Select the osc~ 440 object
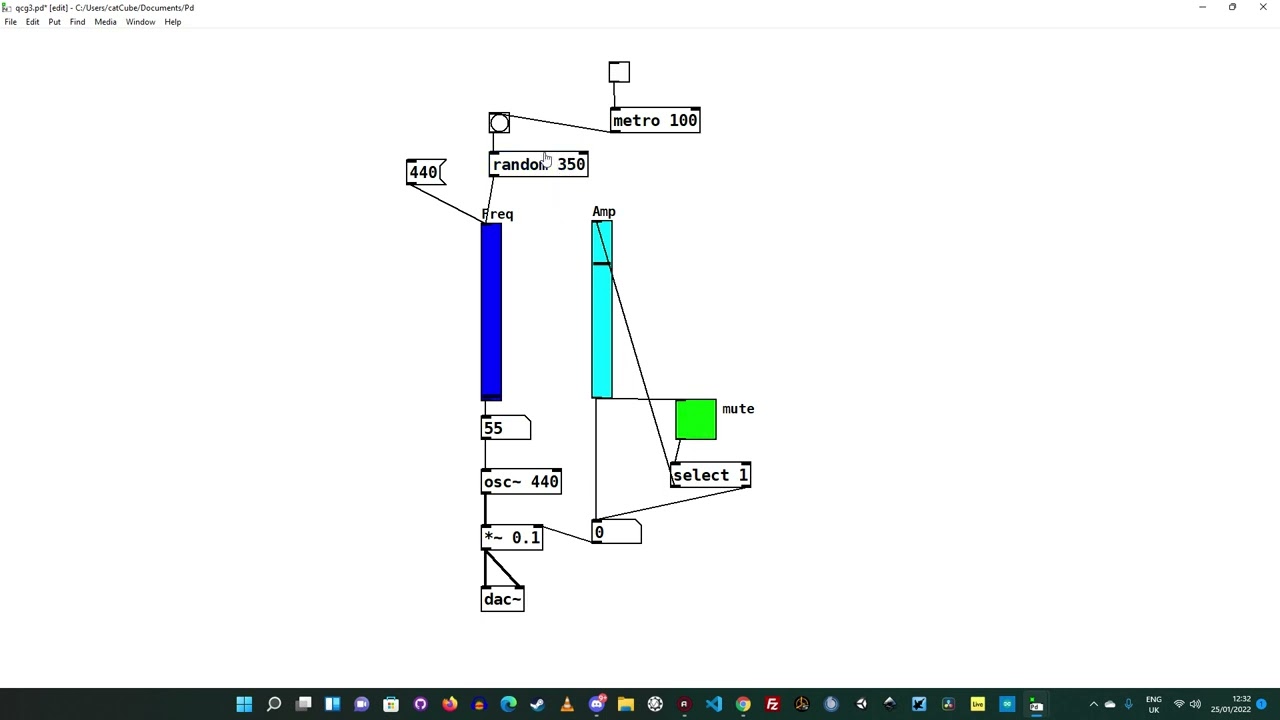 pyautogui.click(x=521, y=482)
